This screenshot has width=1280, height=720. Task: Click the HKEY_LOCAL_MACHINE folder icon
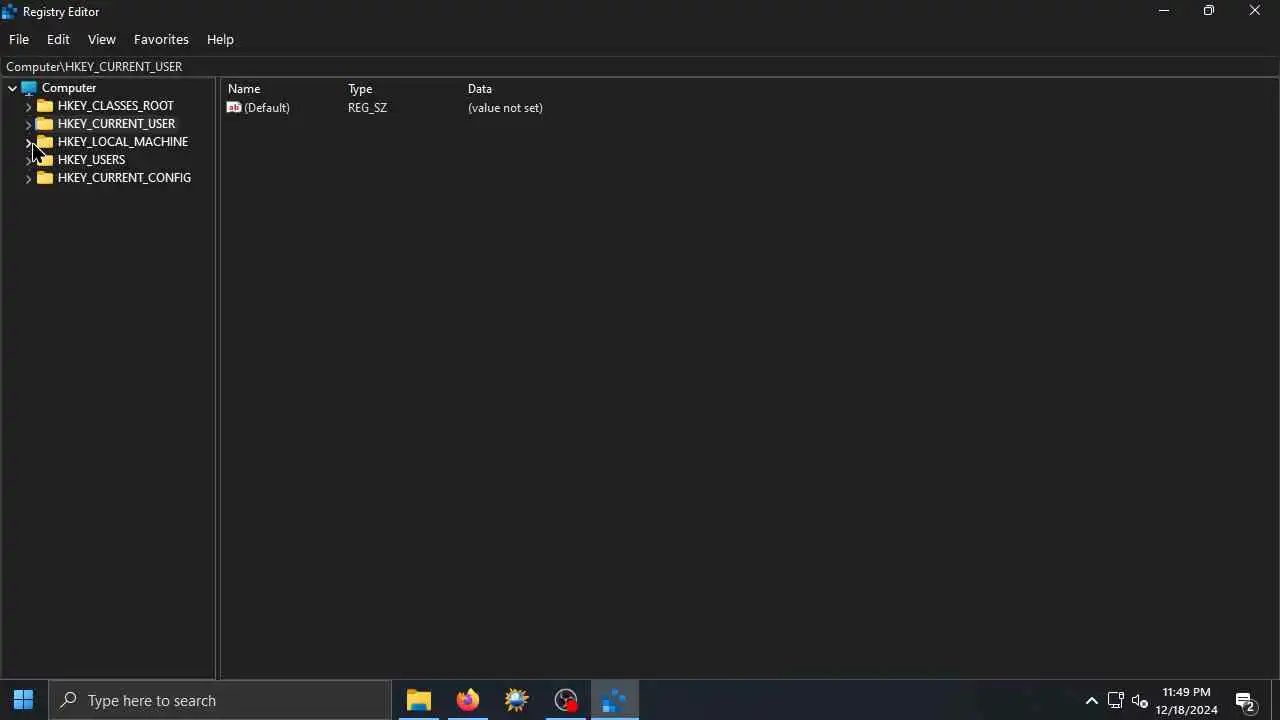(45, 142)
